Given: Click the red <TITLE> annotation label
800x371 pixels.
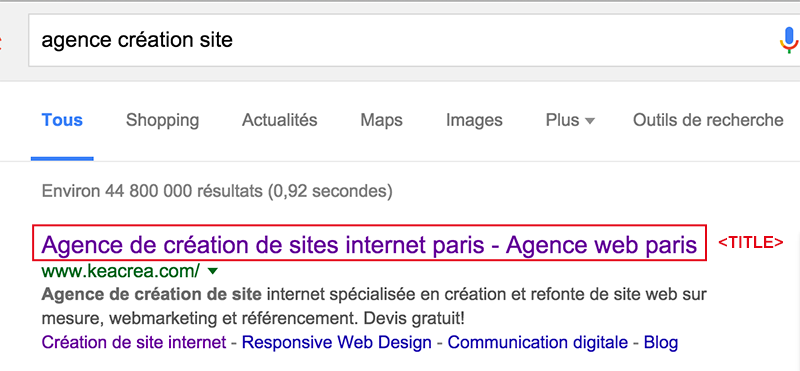Looking at the screenshot, I should coord(751,242).
